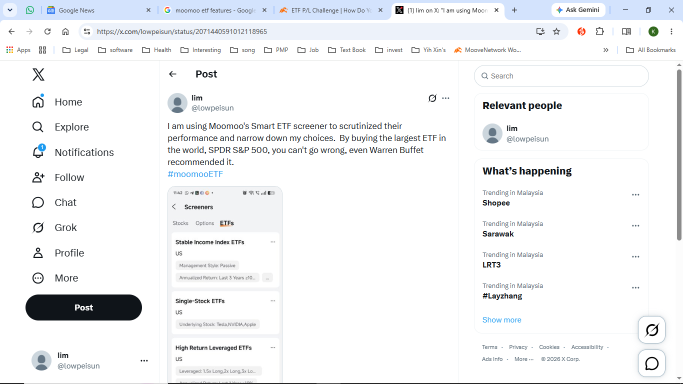Image resolution: width=683 pixels, height=384 pixels.
Task: Open lim's avatar on the post
Action: pos(177,103)
